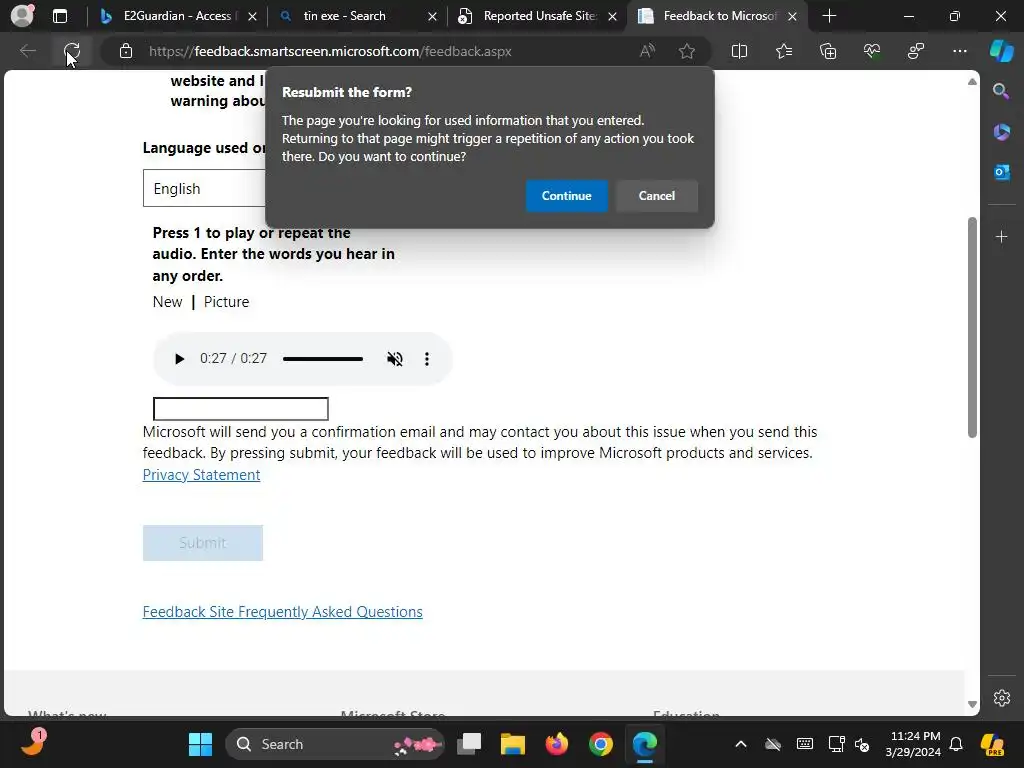Open the display and network tray icon
This screenshot has width=1024, height=768.
click(x=836, y=744)
